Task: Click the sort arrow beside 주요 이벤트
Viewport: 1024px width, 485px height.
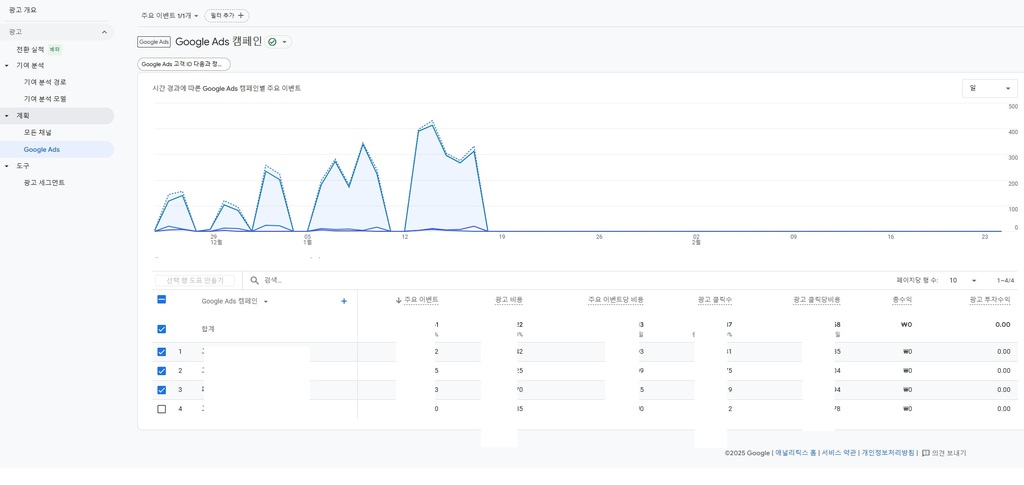Action: (x=398, y=300)
